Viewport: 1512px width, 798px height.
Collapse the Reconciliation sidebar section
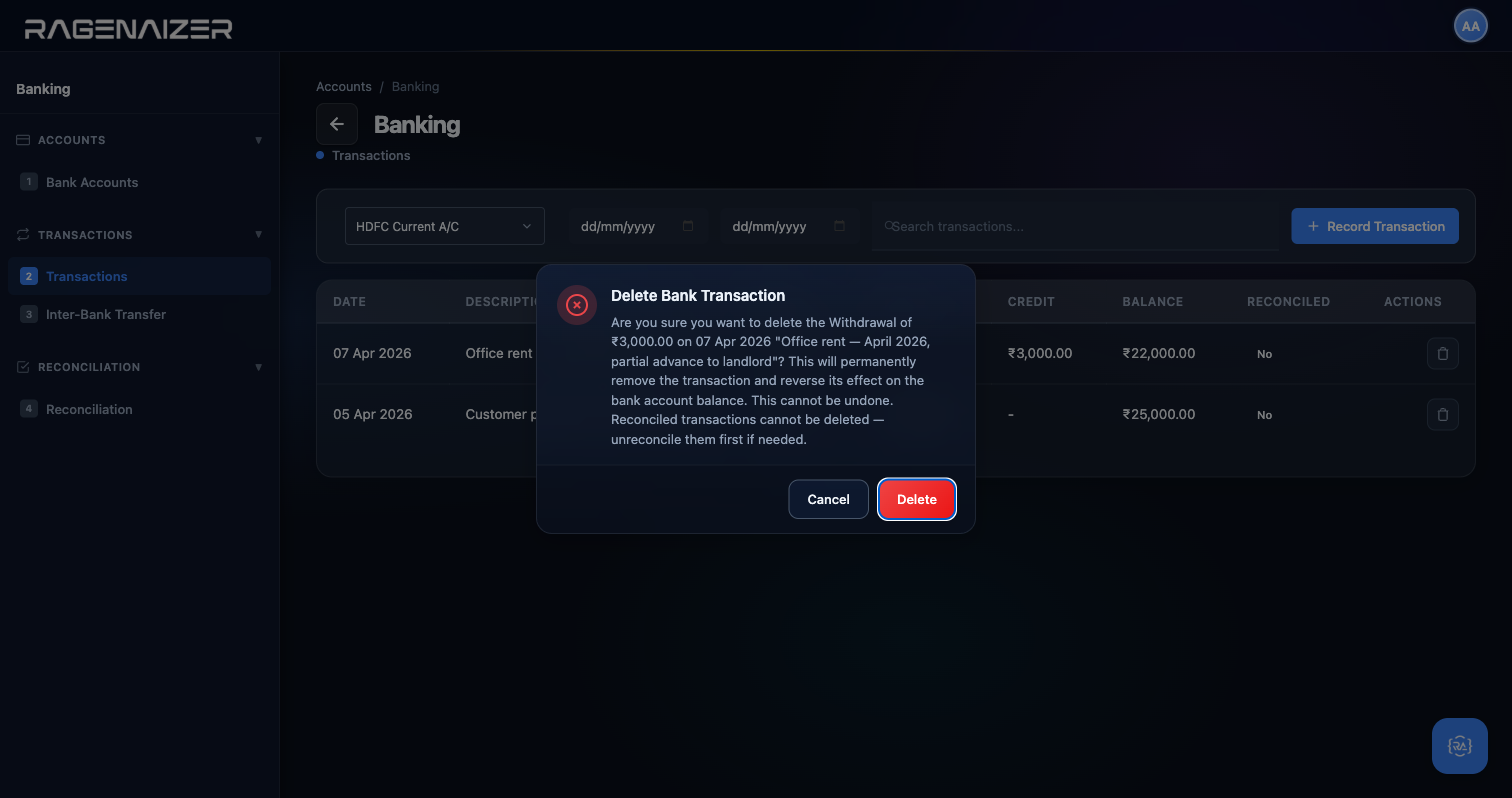(x=258, y=367)
